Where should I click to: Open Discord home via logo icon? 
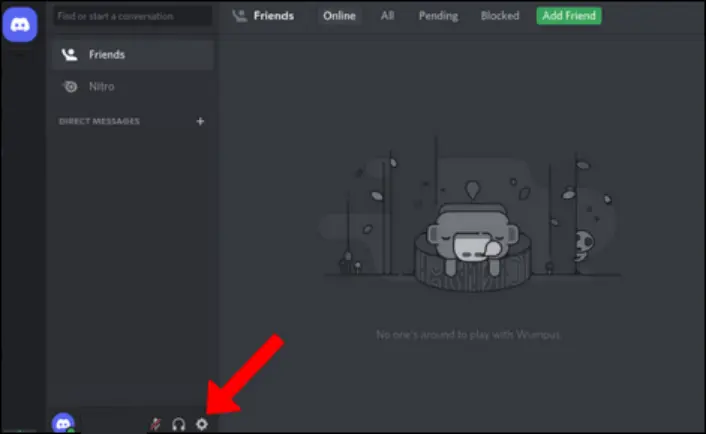(20, 24)
